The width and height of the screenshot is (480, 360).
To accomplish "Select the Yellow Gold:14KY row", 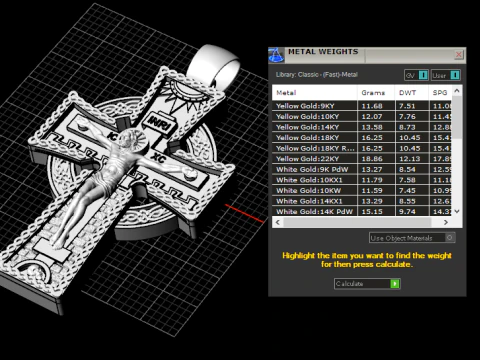I will [362, 127].
